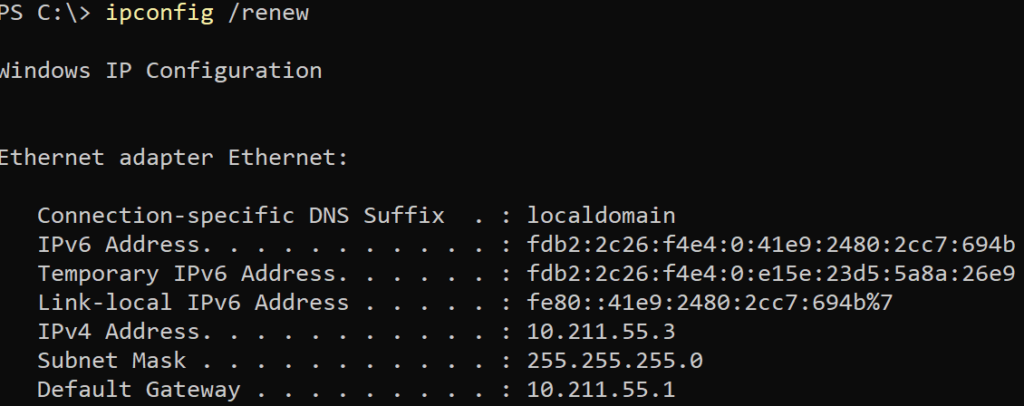
Task: Click the Connection-specific DNS Suffix label
Action: (x=240, y=216)
